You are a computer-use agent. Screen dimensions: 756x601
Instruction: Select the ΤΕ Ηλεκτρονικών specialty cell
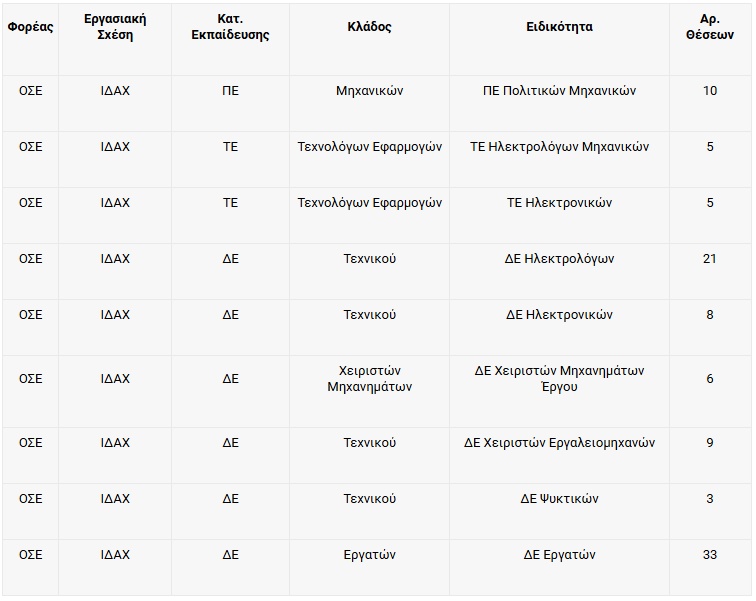coord(559,203)
